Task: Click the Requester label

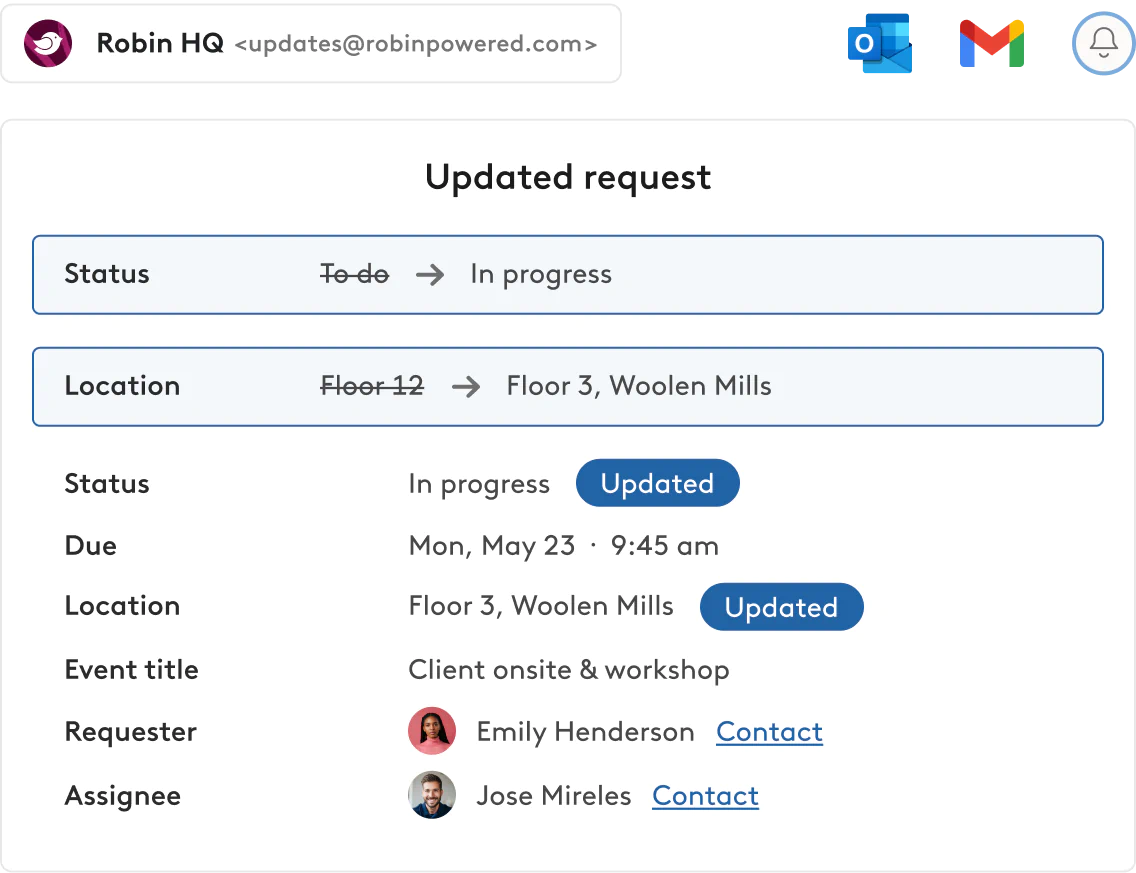Action: pyautogui.click(x=130, y=732)
